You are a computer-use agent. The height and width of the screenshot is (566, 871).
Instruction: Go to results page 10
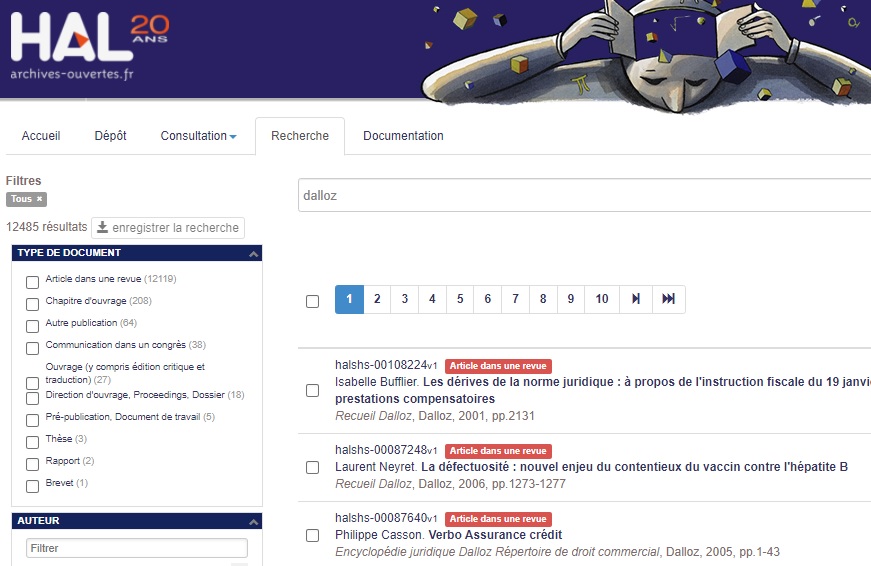tap(602, 299)
